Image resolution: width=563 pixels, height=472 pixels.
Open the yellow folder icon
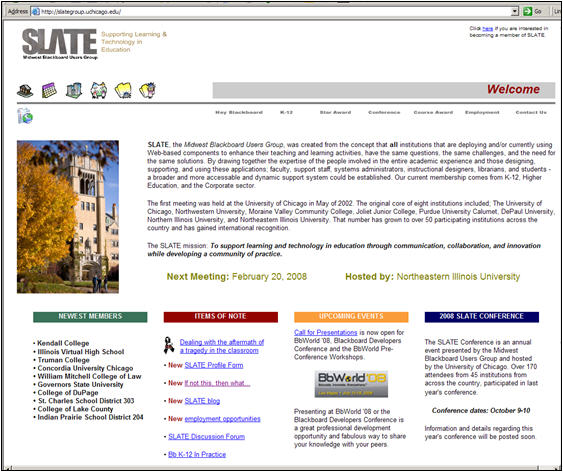(123, 90)
